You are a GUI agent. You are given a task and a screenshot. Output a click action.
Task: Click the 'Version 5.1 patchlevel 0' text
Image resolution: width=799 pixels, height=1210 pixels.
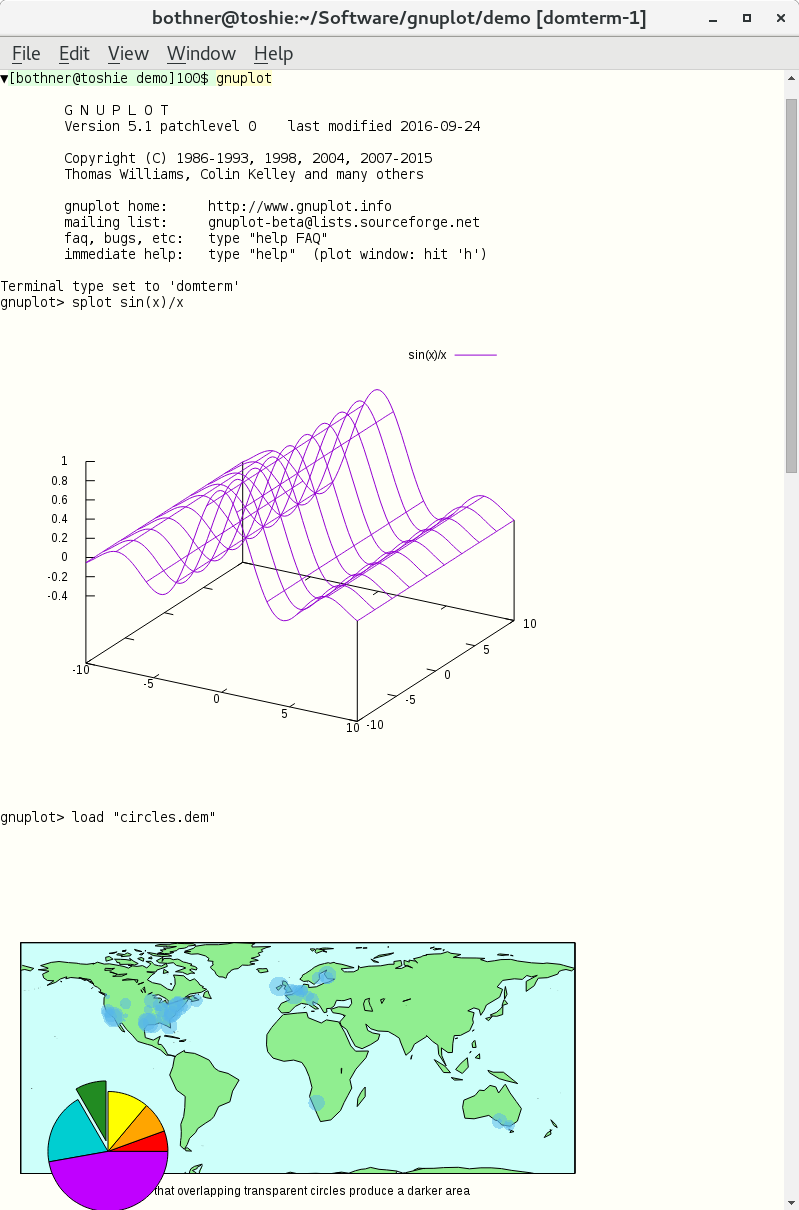[x=160, y=126]
